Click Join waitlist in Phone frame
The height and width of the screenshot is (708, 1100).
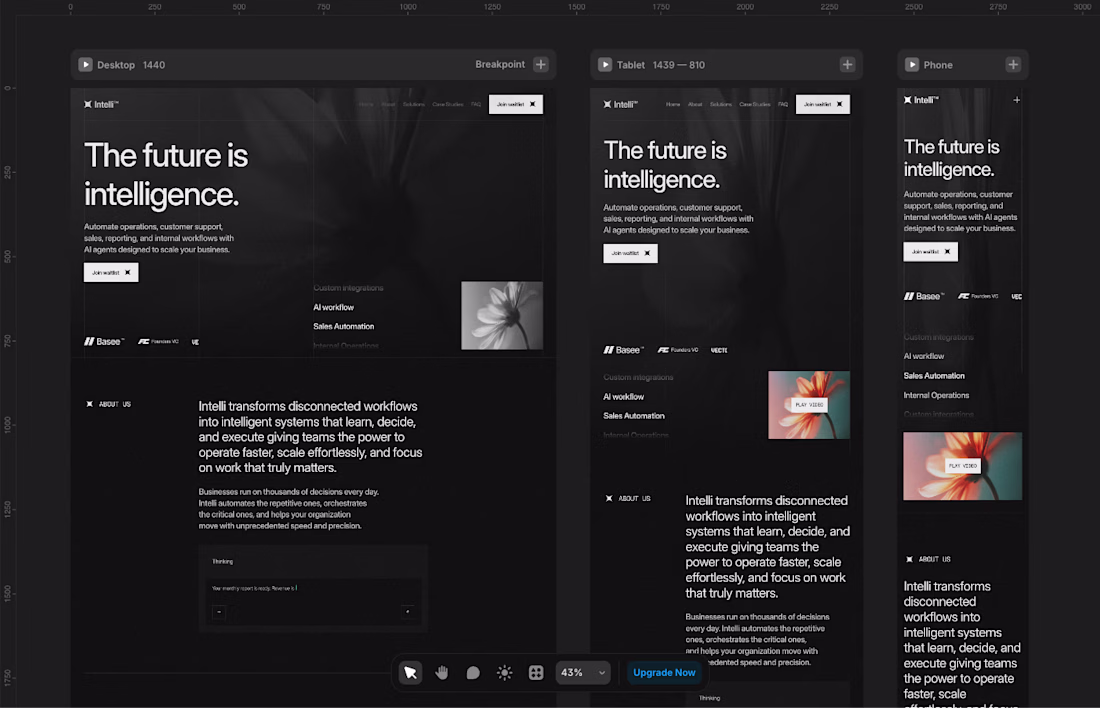(x=930, y=251)
